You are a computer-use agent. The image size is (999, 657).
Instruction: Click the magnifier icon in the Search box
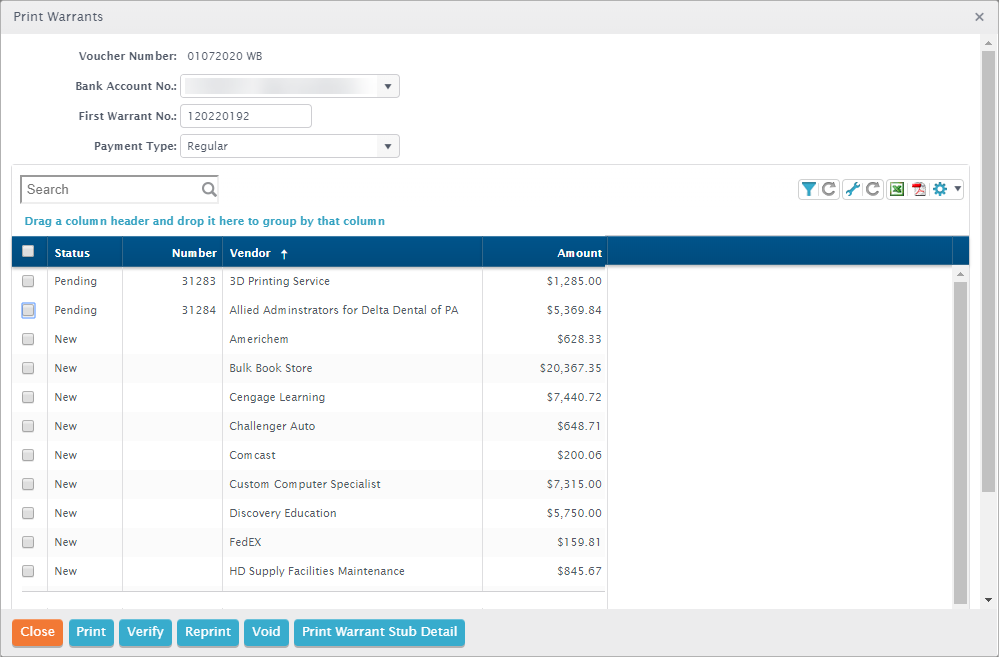coord(208,189)
